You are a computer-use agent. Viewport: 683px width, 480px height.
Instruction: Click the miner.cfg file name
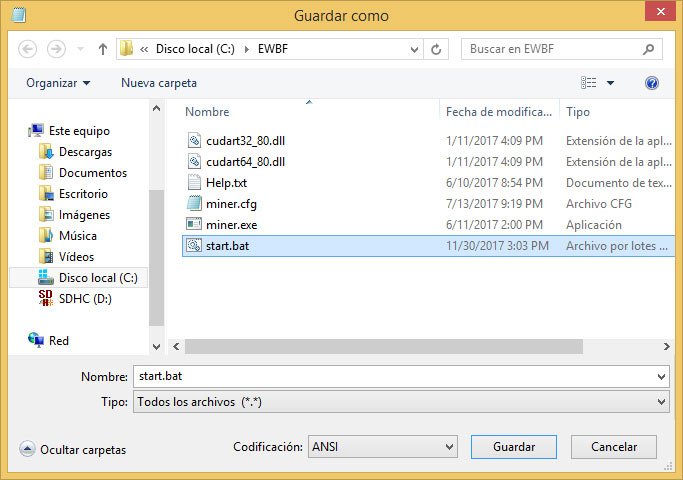(231, 204)
